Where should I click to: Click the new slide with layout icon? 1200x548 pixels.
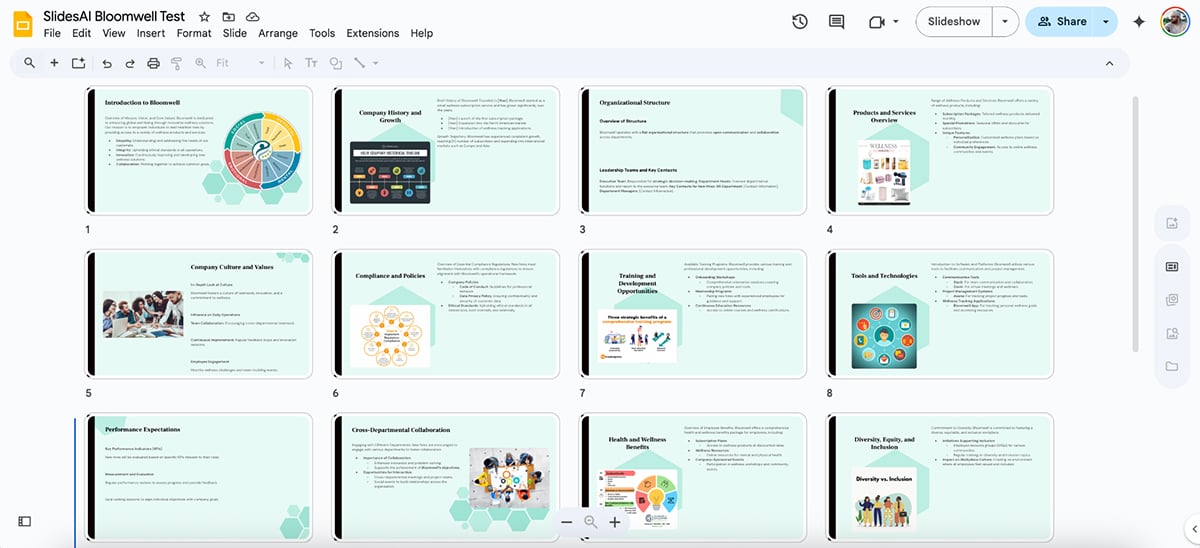click(x=78, y=63)
